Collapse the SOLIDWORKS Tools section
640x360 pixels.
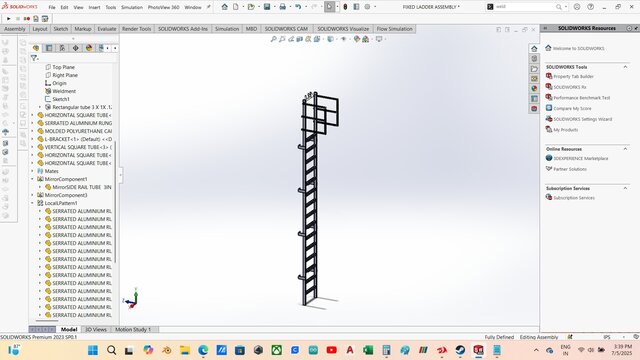625,67
